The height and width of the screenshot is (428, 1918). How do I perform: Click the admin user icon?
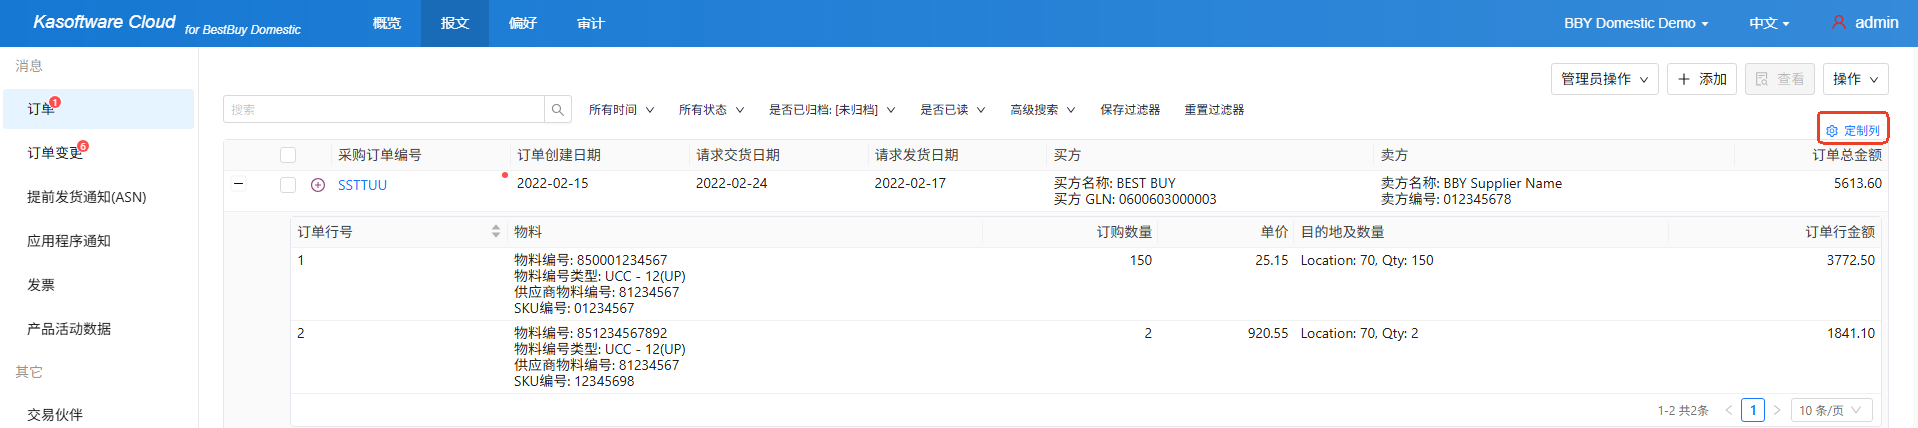(1838, 23)
